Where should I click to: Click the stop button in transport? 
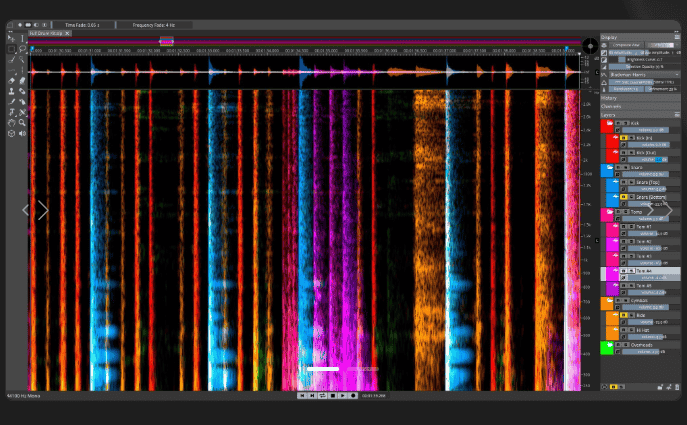(333, 396)
